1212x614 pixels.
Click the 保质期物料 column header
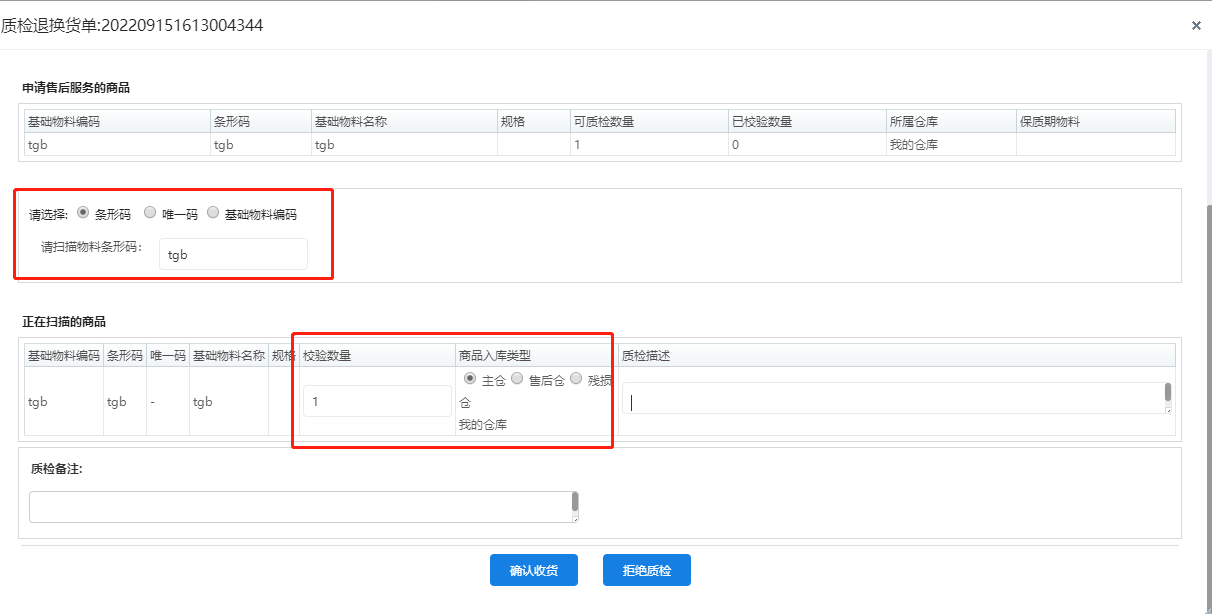click(1096, 121)
